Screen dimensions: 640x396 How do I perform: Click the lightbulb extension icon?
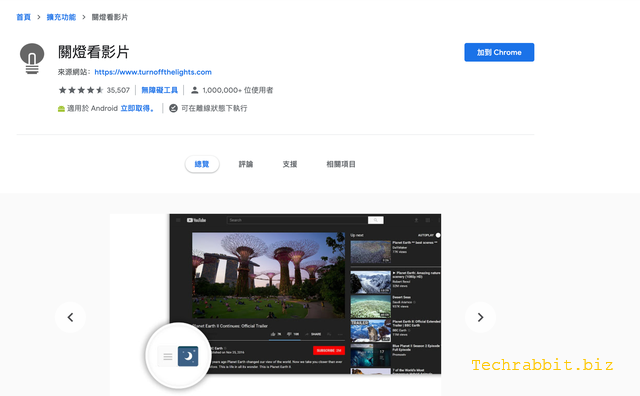click(32, 58)
